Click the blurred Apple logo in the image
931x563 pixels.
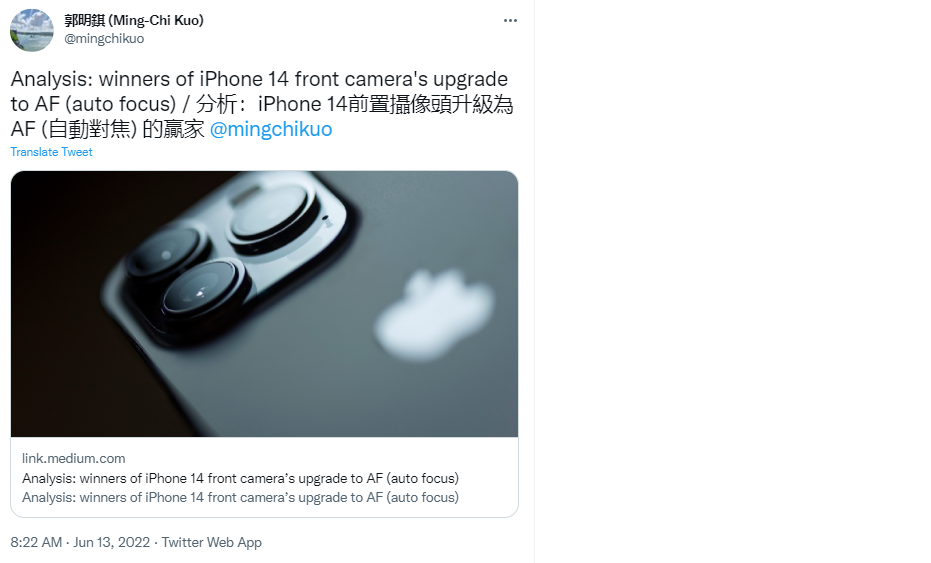435,314
